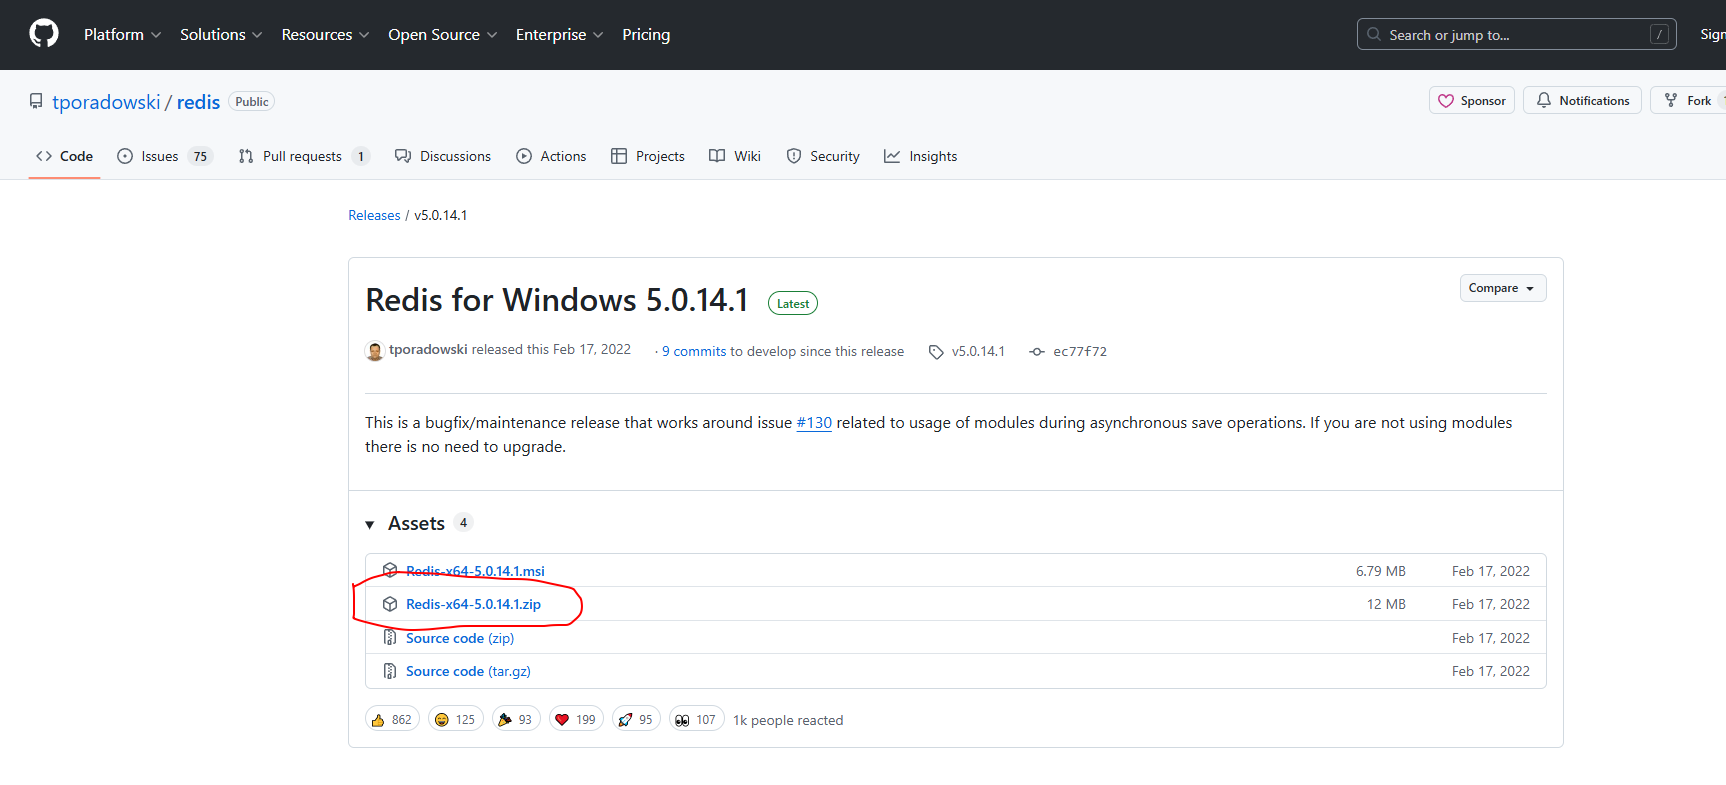Expand the Solutions dropdown
The height and width of the screenshot is (785, 1726).
coord(221,34)
